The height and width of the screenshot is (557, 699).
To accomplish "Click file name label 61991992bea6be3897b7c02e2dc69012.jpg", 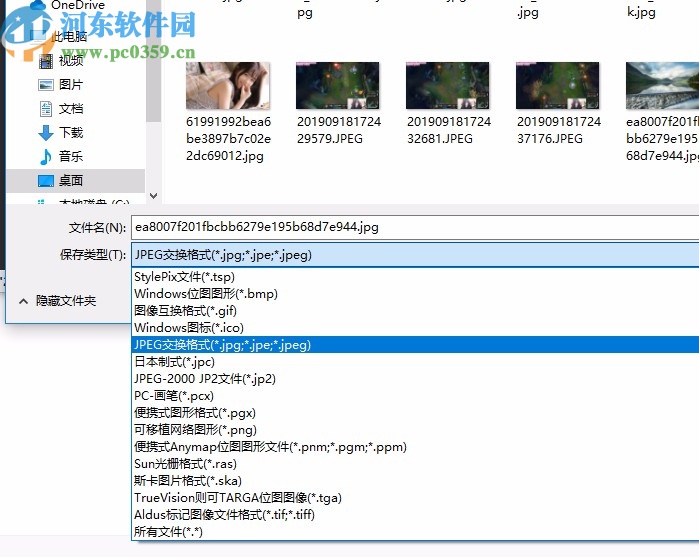I will pos(228,139).
